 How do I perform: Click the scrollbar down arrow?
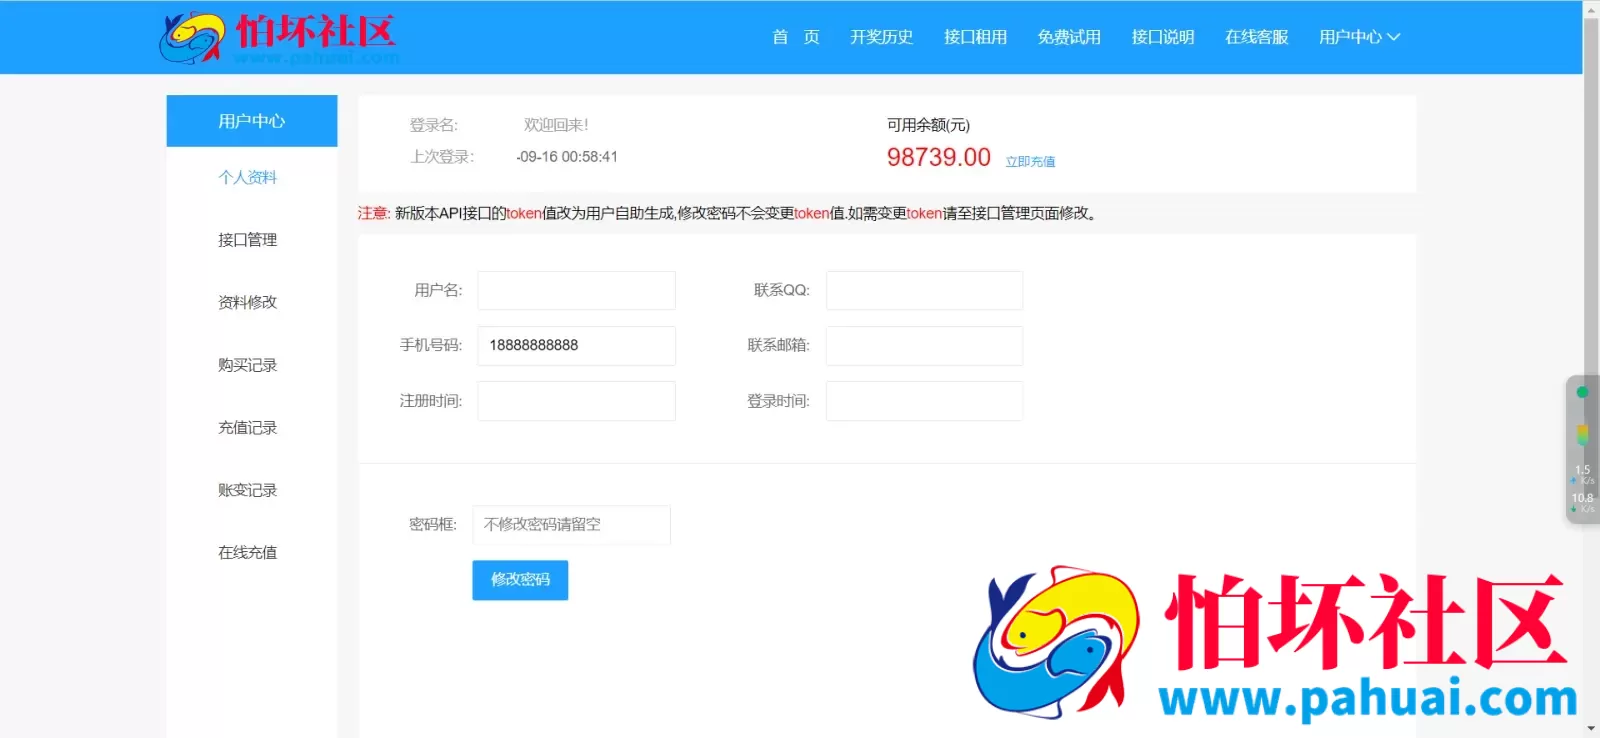point(1591,729)
